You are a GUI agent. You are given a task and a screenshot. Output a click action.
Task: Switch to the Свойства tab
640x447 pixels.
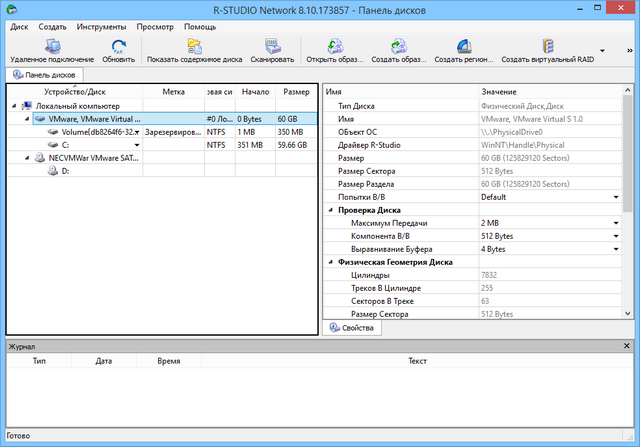click(351, 328)
